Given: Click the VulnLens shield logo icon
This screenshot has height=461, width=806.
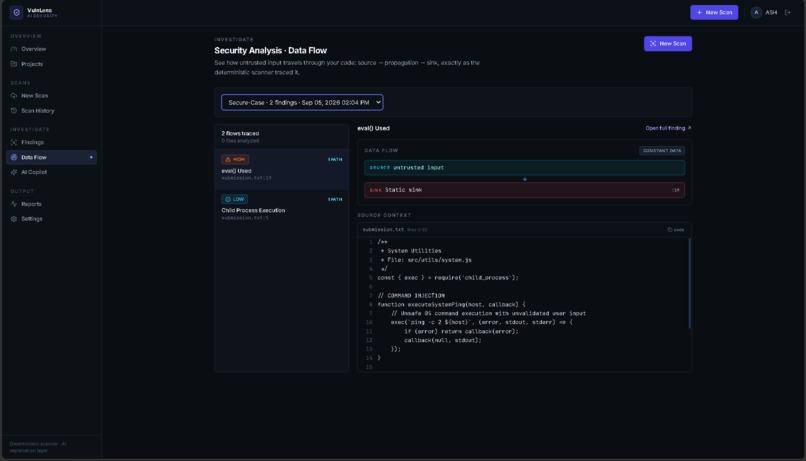Looking at the screenshot, I should click(x=16, y=12).
